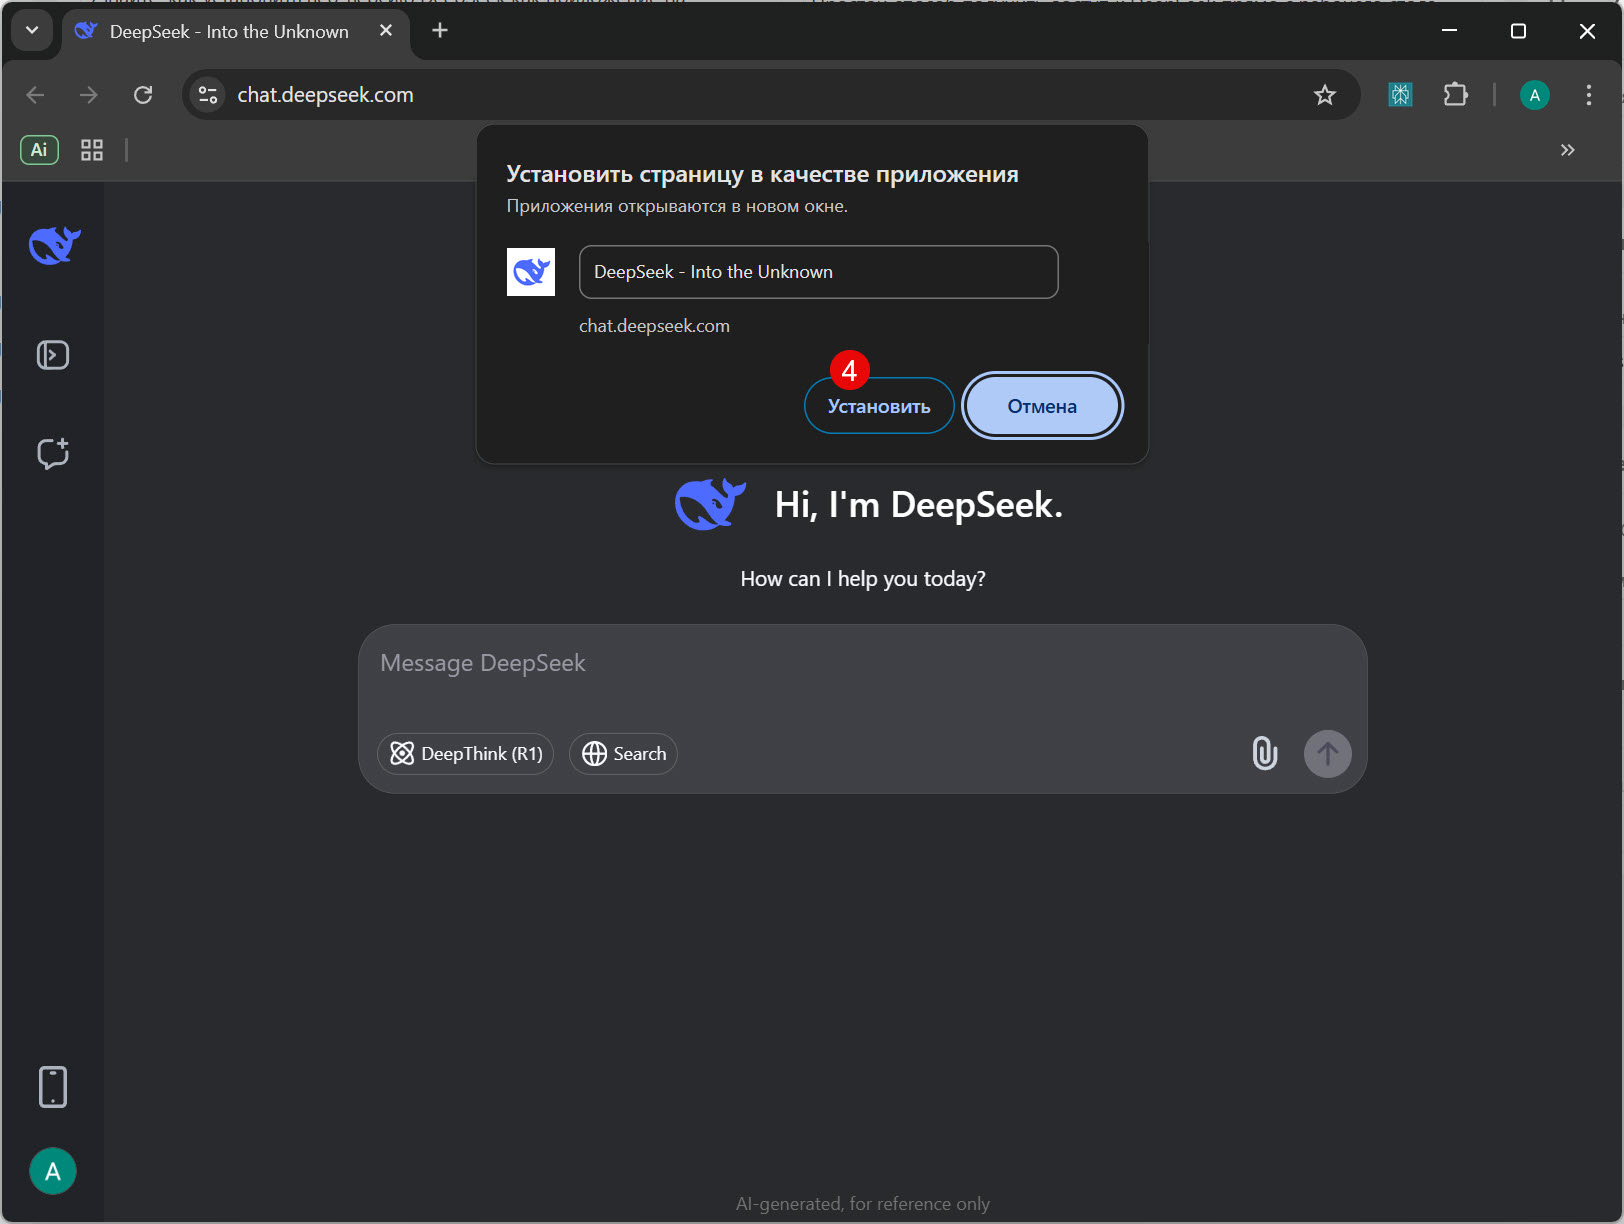This screenshot has width=1624, height=1224.
Task: Open the user avatar A in sidebar
Action: coord(53,1171)
